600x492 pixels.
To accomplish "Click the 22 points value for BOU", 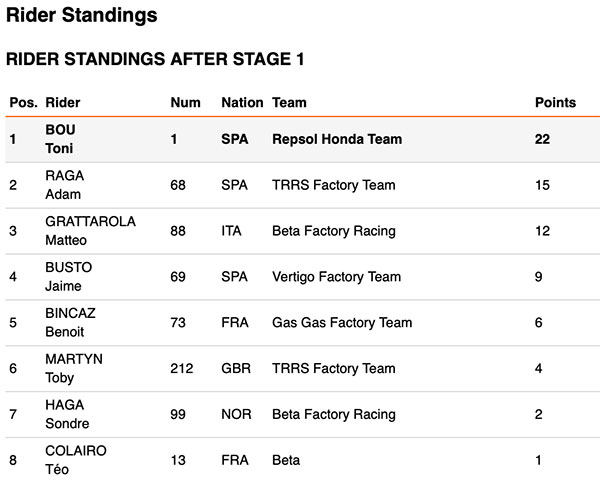I will (543, 139).
